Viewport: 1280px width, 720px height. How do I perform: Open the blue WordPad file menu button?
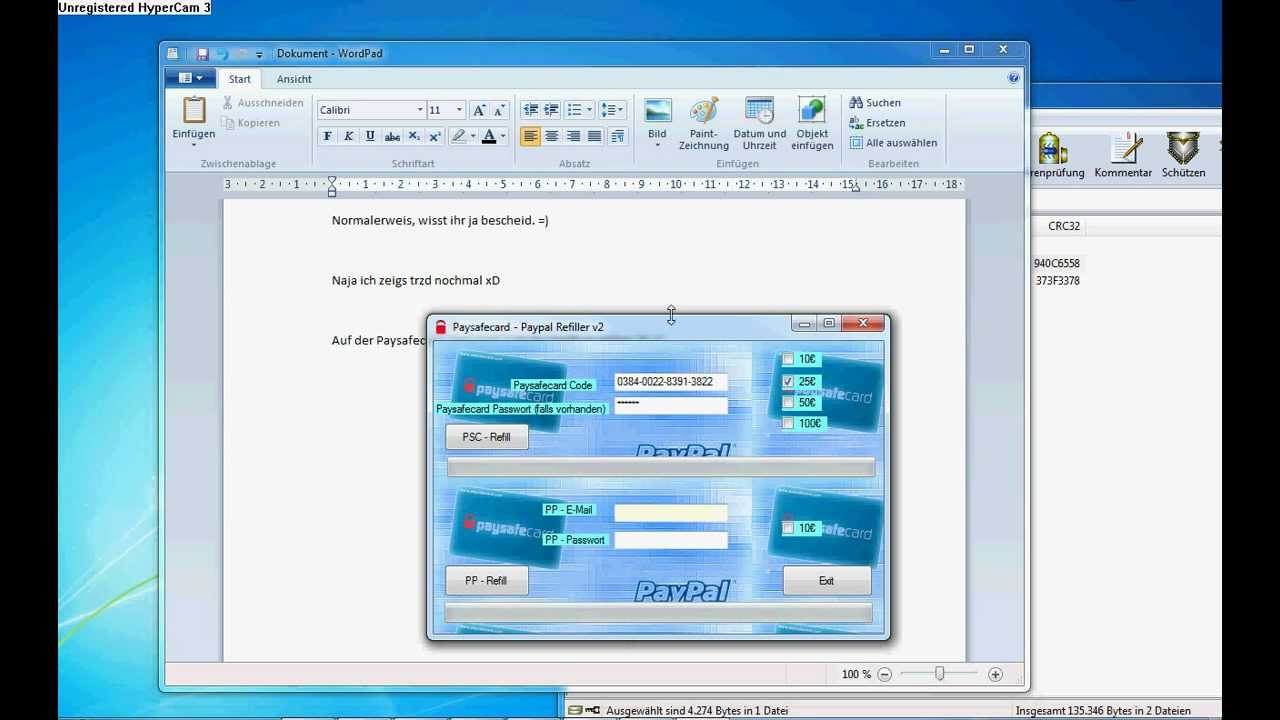pos(190,78)
